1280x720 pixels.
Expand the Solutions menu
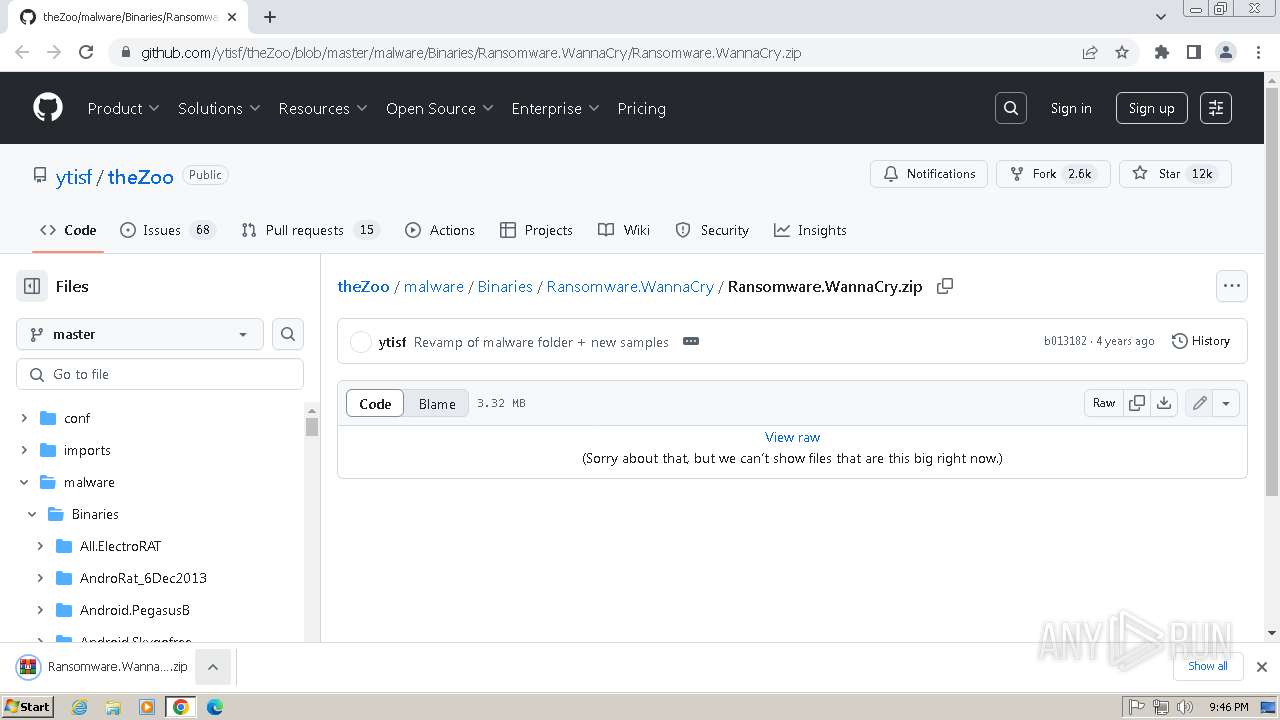[219, 108]
